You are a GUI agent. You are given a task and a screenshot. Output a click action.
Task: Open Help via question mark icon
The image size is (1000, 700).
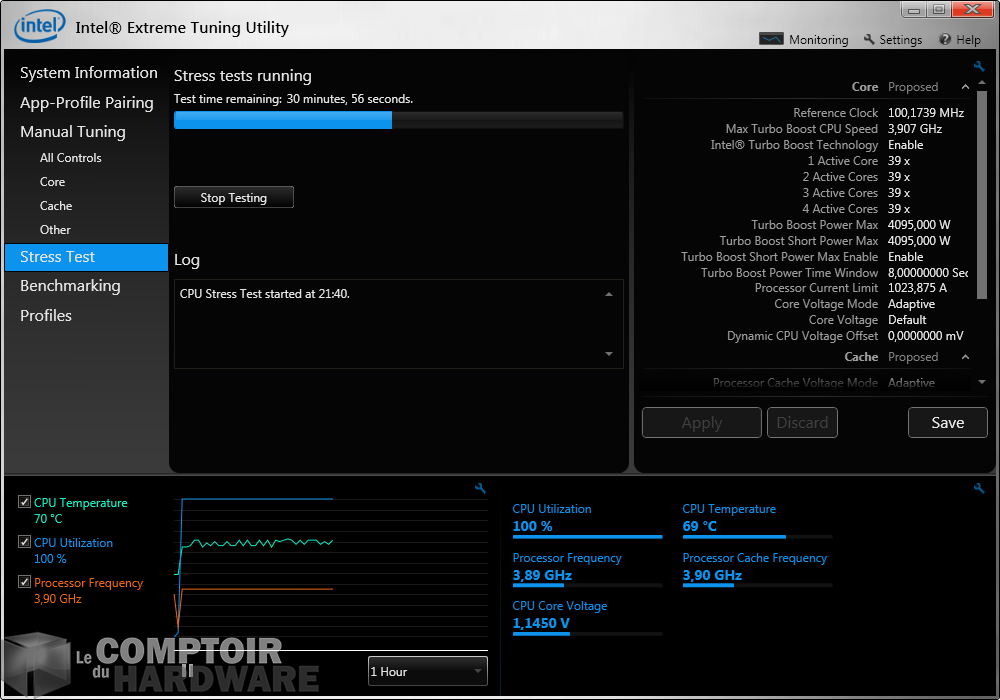coord(945,39)
